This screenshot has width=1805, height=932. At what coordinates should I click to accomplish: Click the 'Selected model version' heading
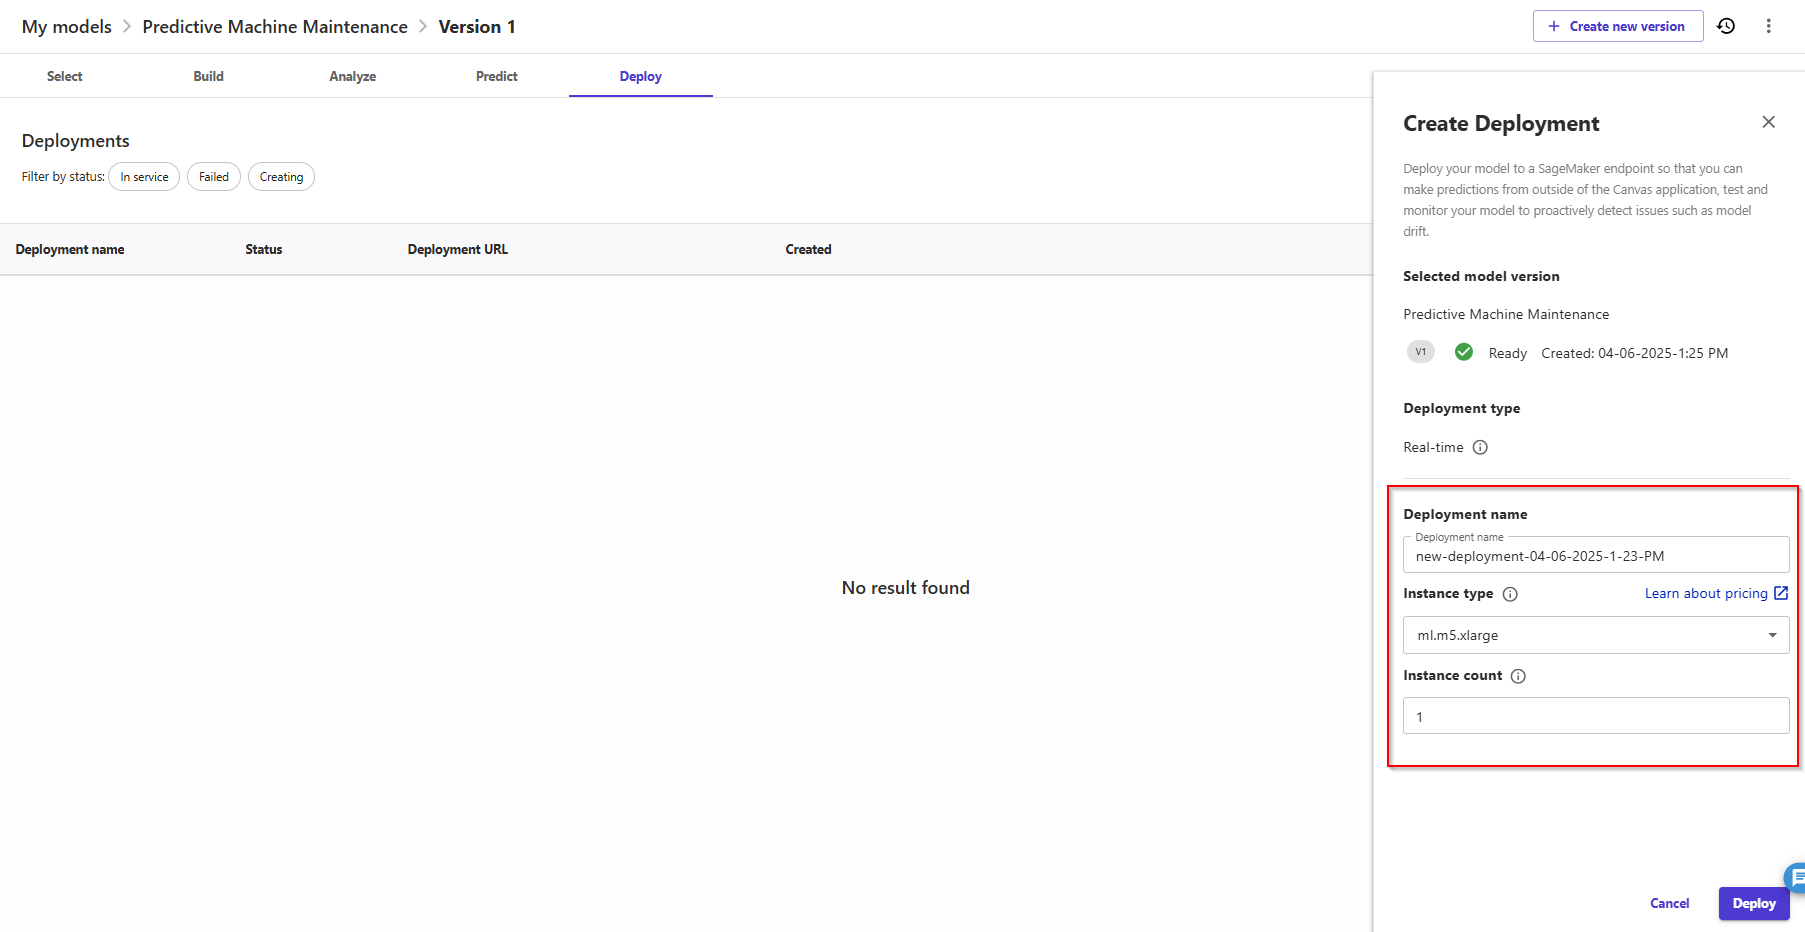click(x=1481, y=276)
